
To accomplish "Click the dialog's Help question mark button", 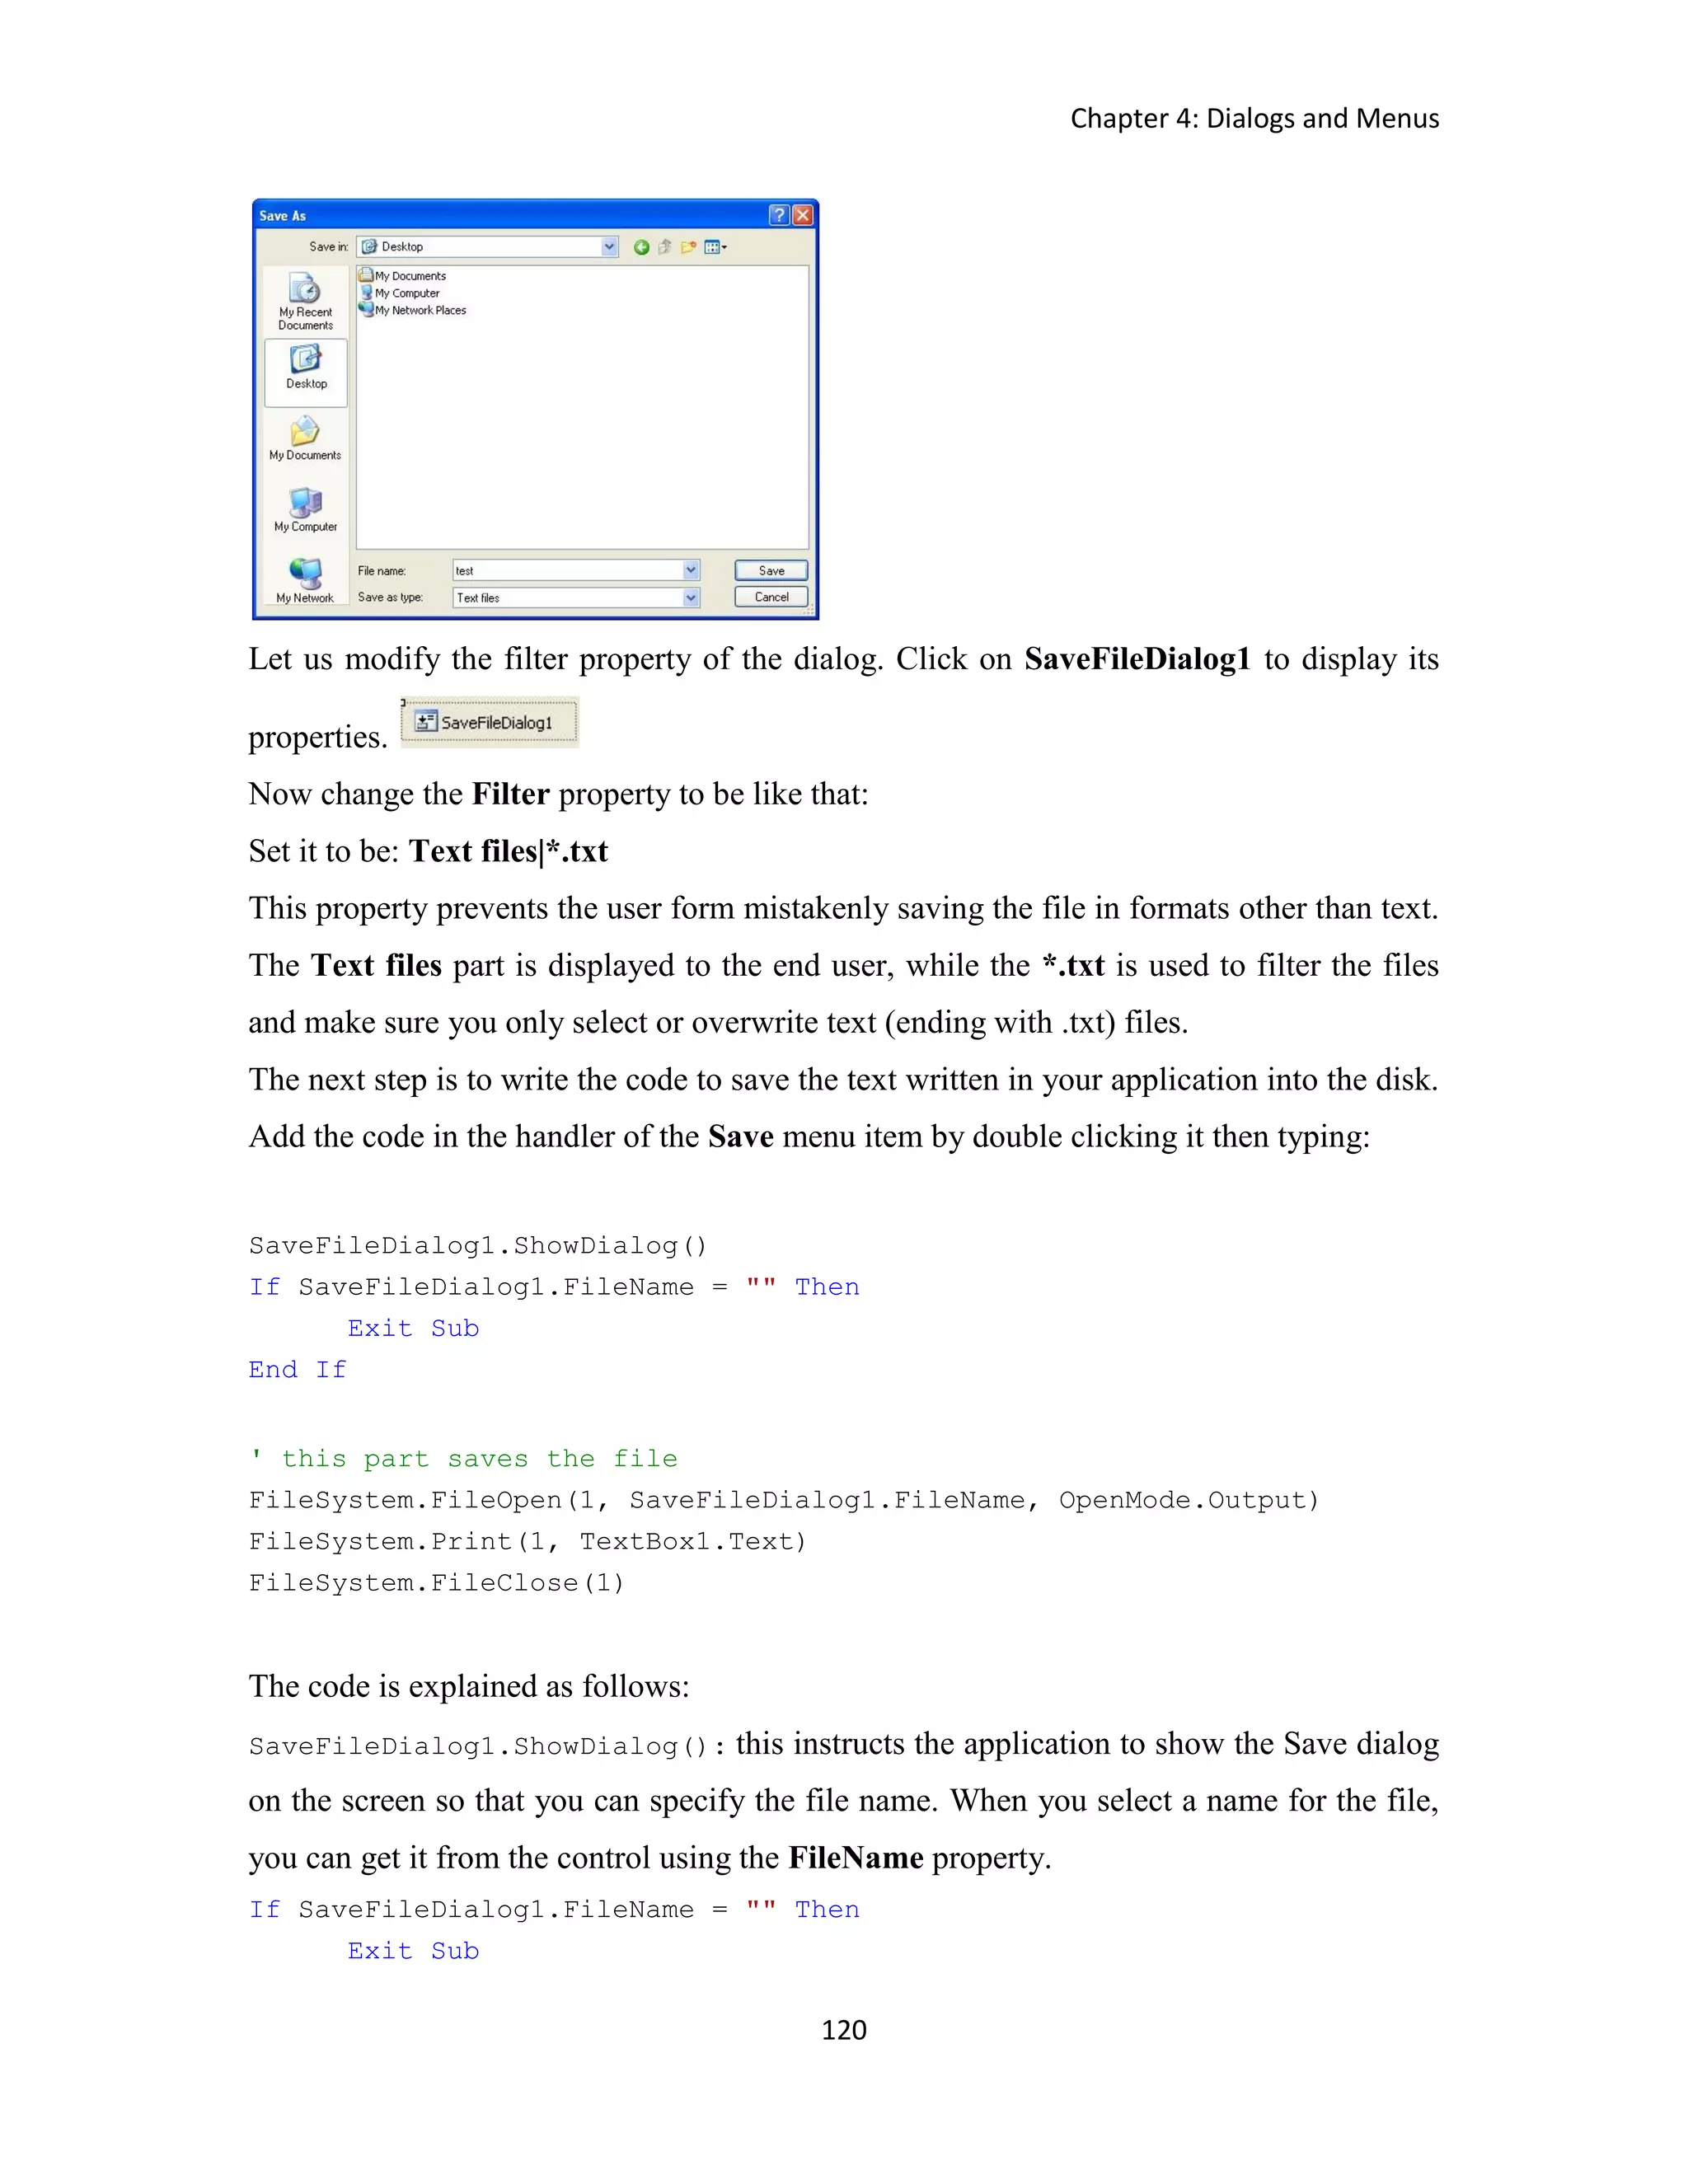I will [x=779, y=215].
